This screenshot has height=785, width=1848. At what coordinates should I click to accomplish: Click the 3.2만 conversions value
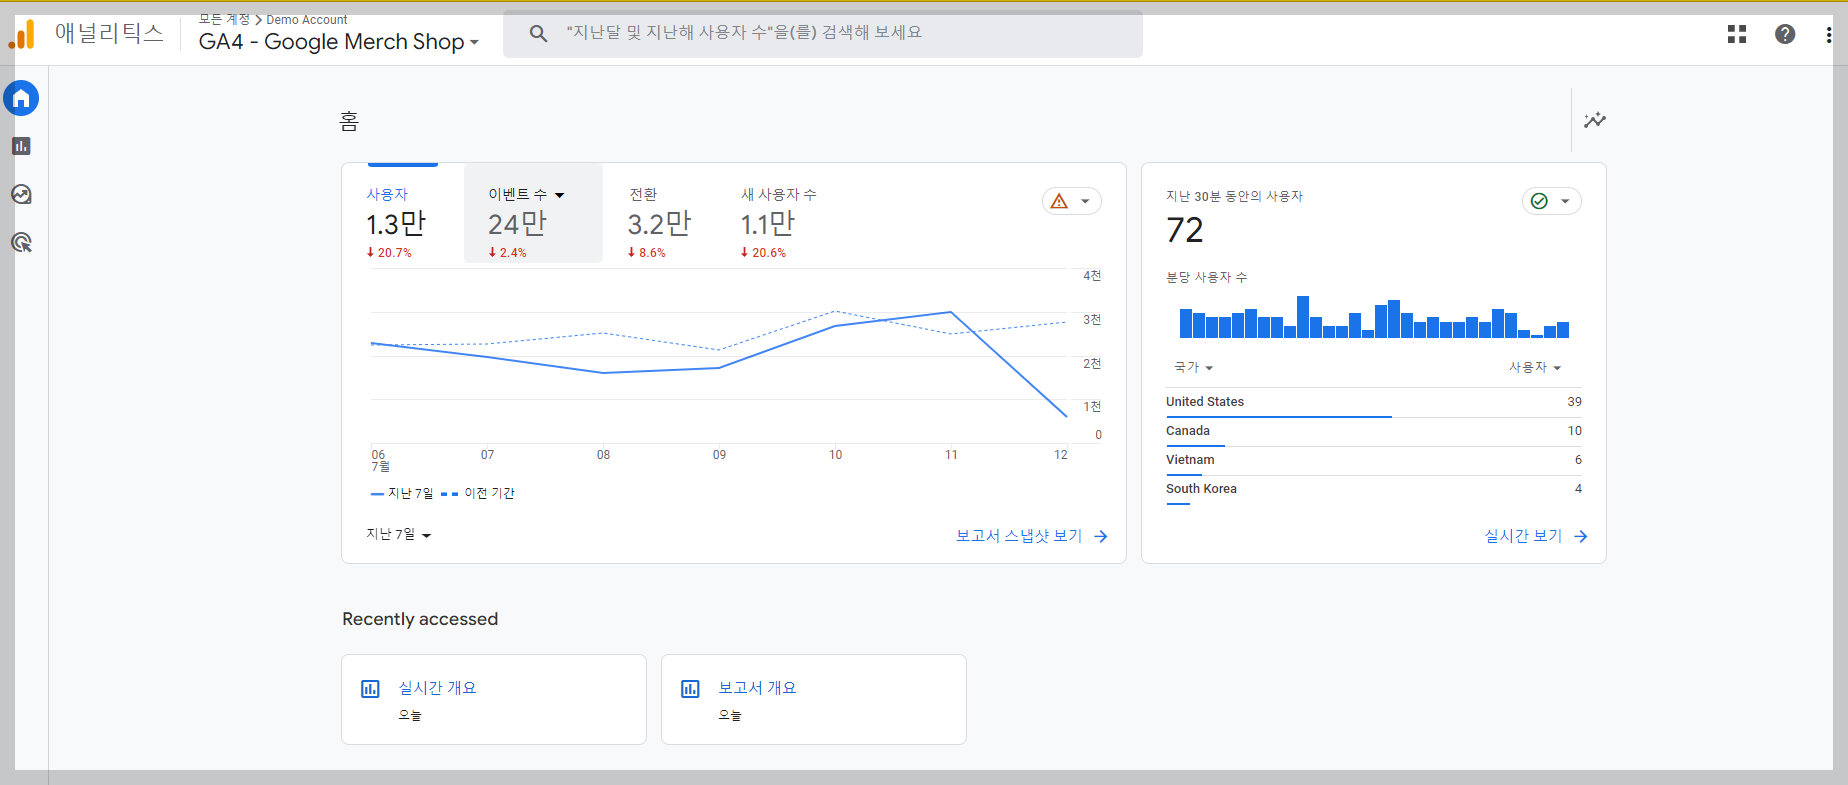click(x=659, y=224)
